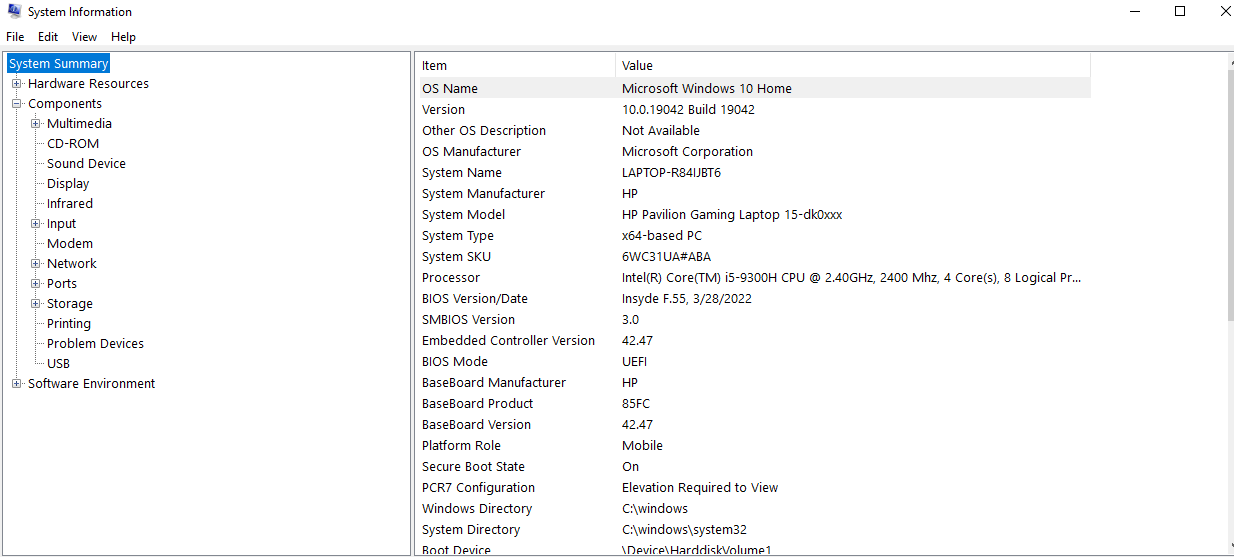Open the File menu
The height and width of the screenshot is (557, 1234).
[15, 37]
